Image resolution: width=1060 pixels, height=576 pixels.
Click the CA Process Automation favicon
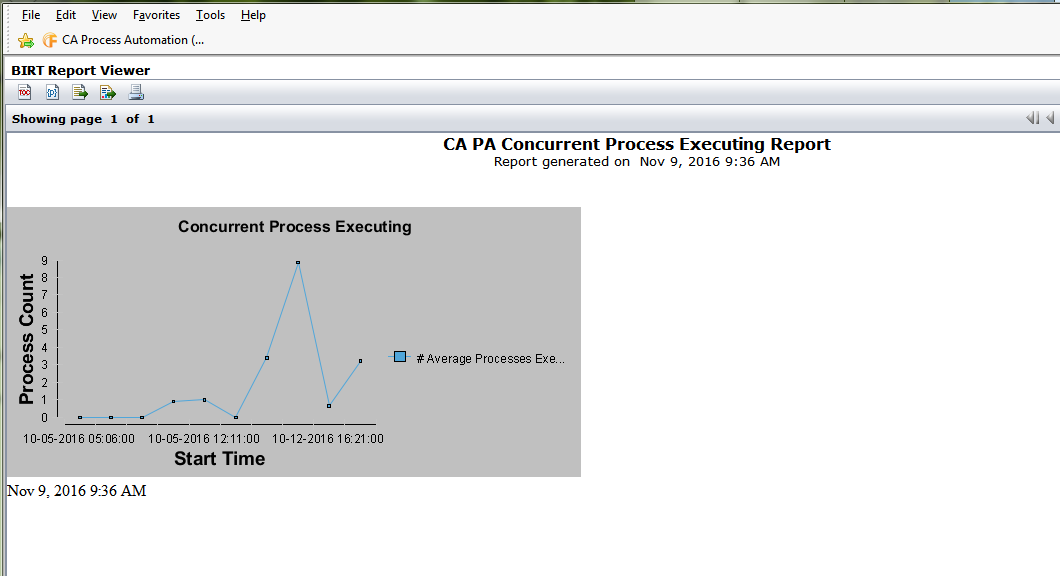pyautogui.click(x=49, y=41)
